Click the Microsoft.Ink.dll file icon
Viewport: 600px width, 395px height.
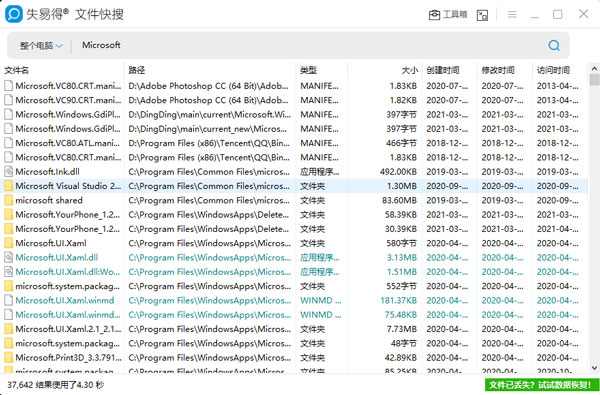[8, 171]
